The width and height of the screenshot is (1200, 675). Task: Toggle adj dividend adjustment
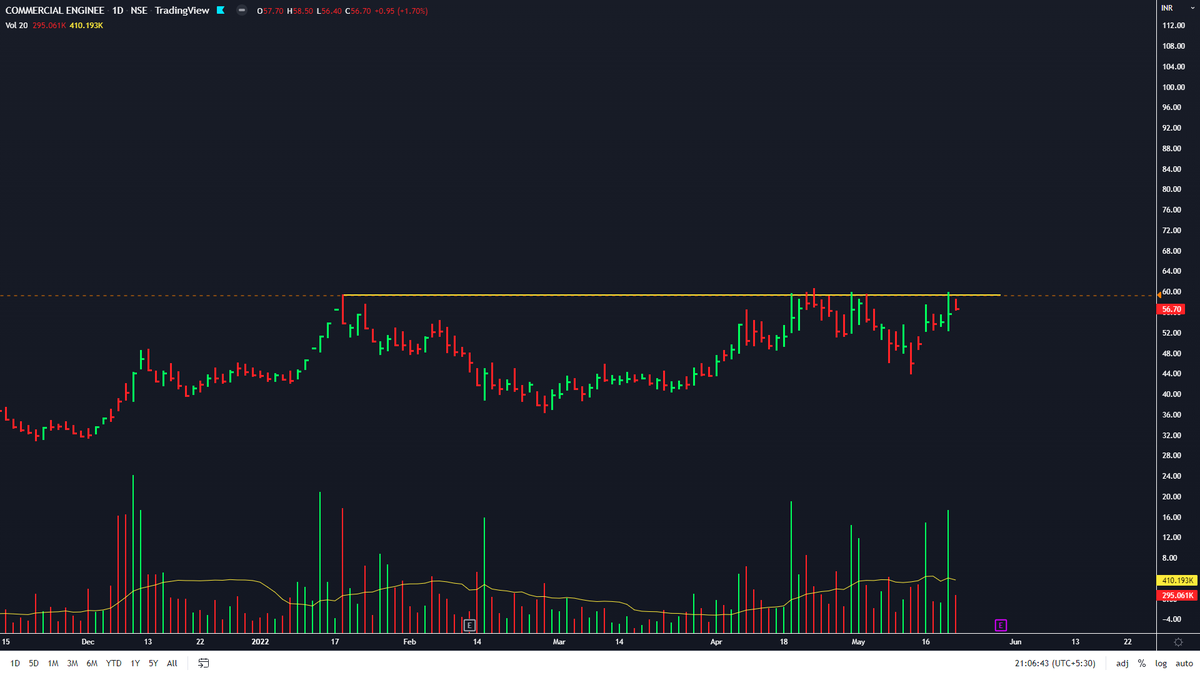point(1122,662)
